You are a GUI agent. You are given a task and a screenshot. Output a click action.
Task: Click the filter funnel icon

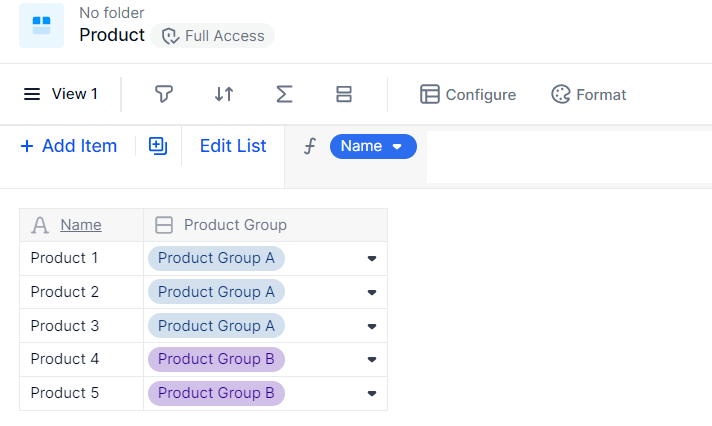[164, 94]
